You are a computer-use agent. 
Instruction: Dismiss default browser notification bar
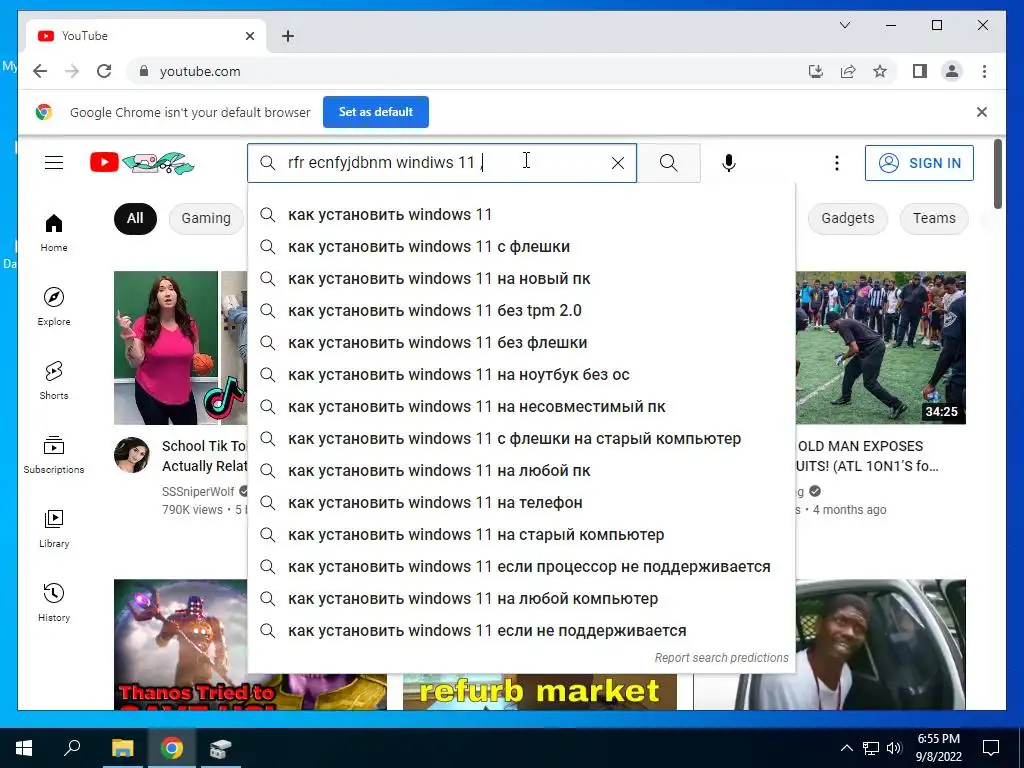(982, 112)
